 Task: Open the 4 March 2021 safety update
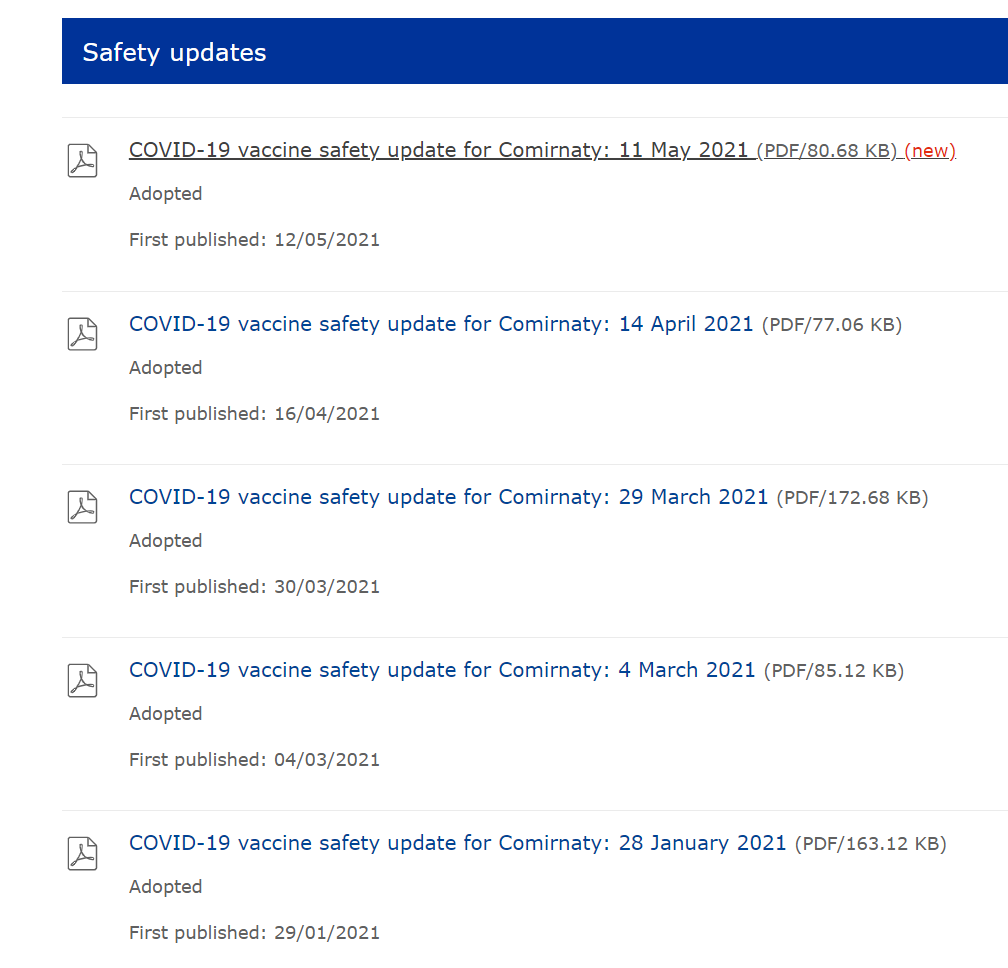click(442, 670)
